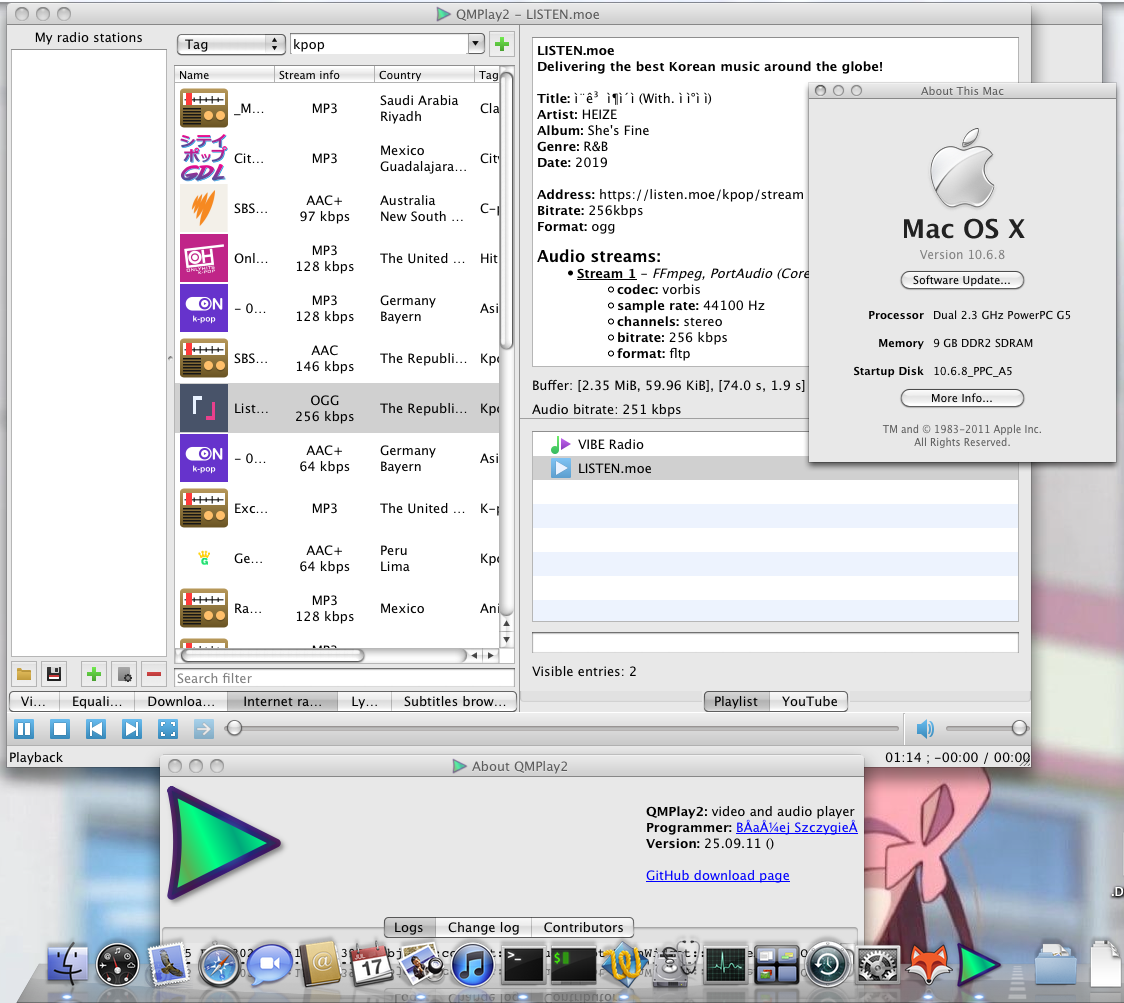Switch to Logs tab in About QMPlay2
1124x1003 pixels.
point(409,927)
